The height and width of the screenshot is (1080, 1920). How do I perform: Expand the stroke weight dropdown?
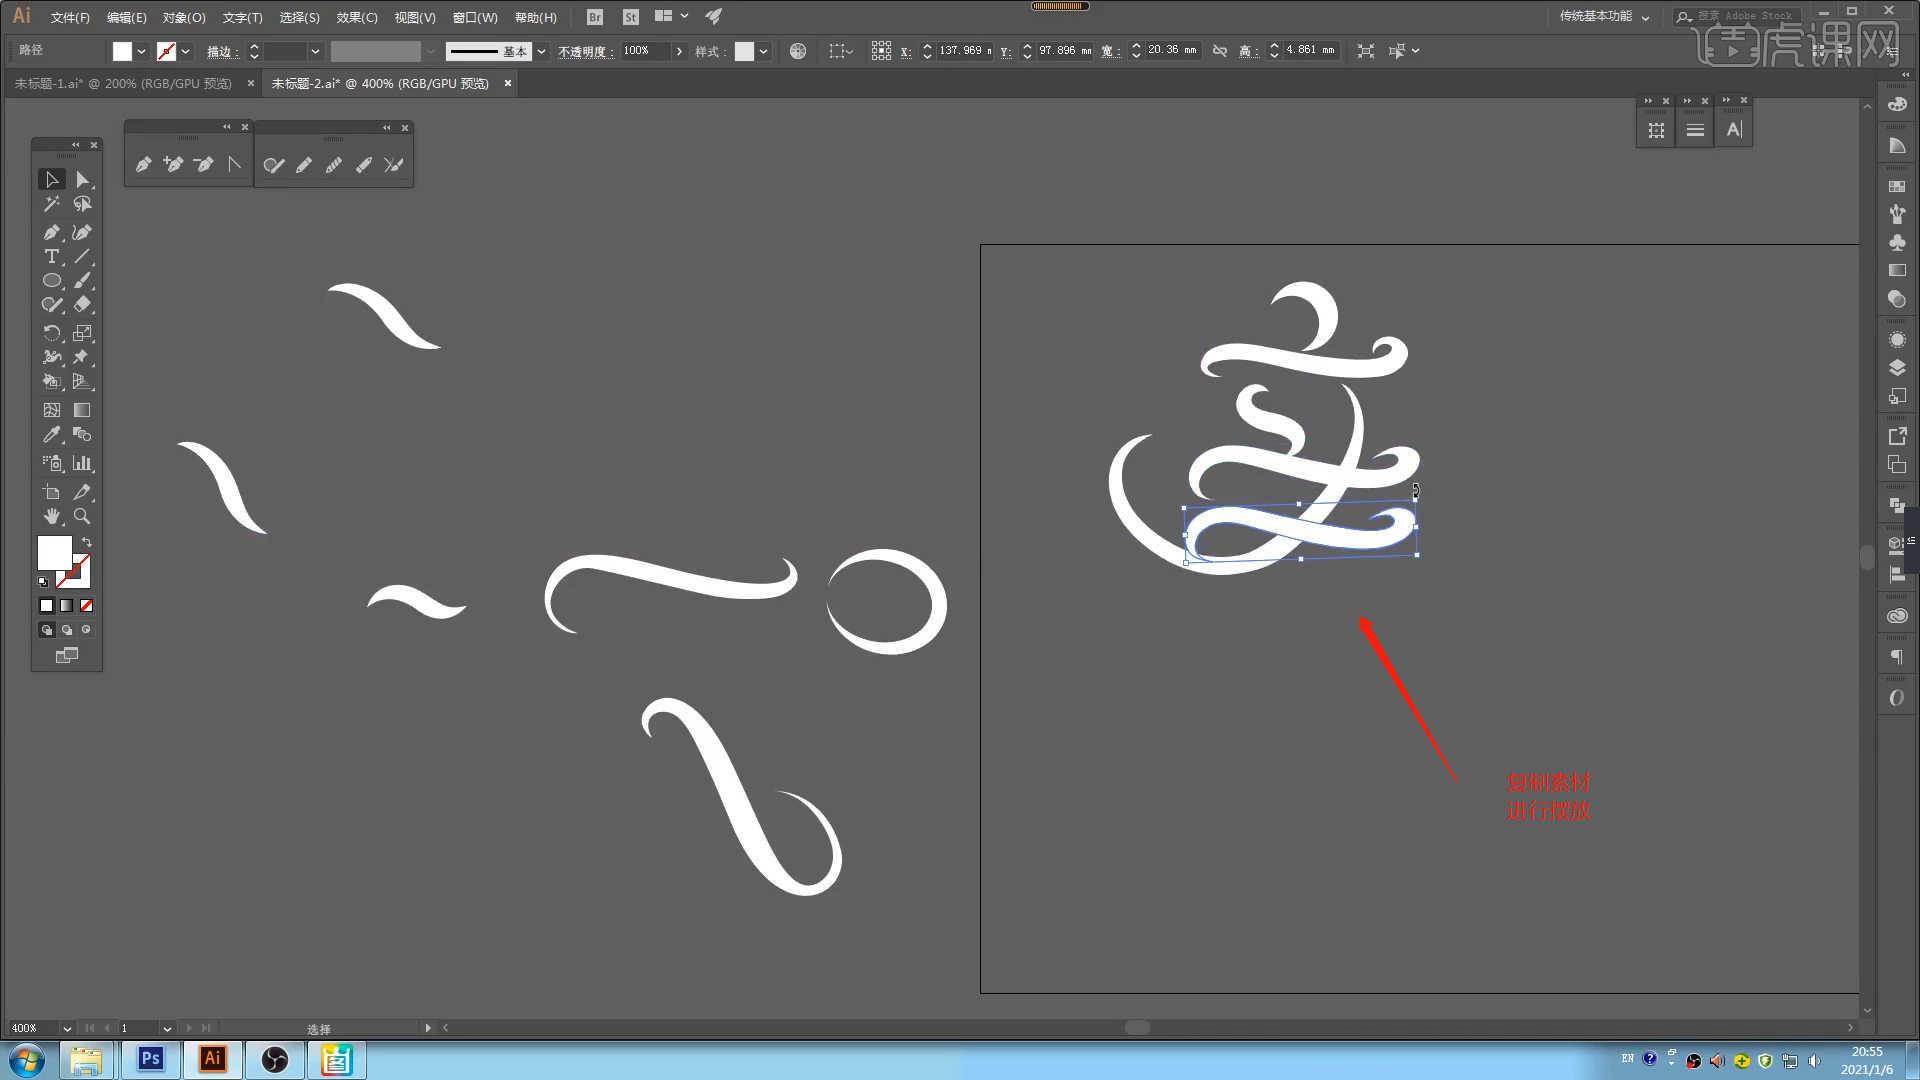315,51
